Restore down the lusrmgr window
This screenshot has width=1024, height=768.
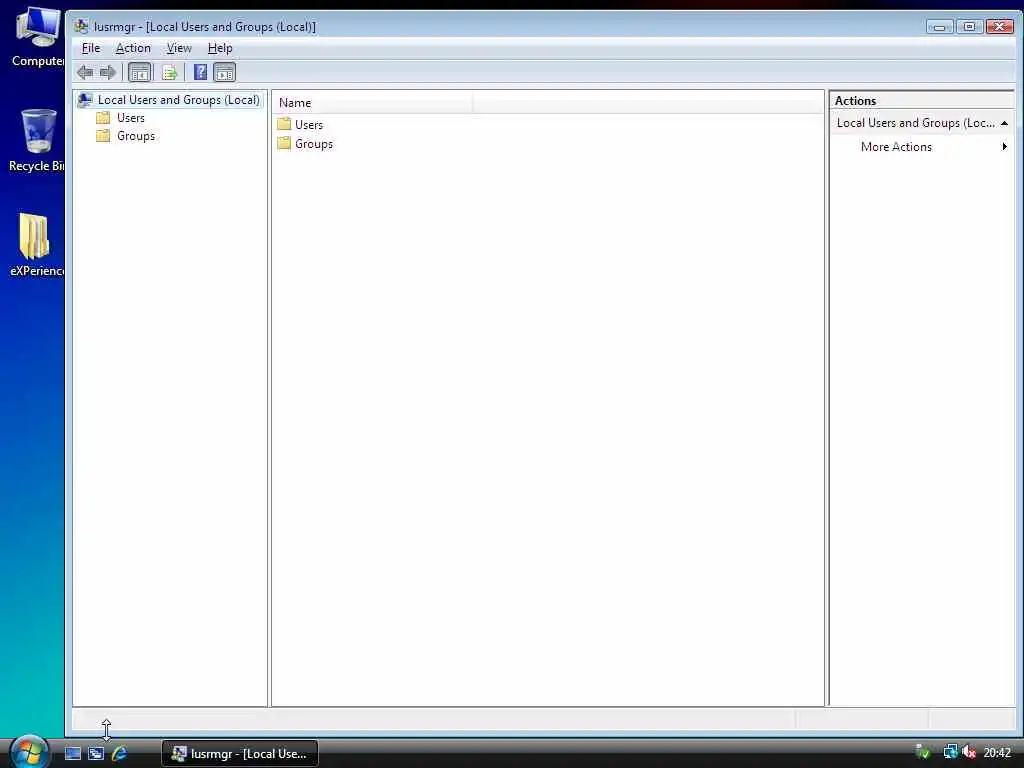click(x=969, y=27)
